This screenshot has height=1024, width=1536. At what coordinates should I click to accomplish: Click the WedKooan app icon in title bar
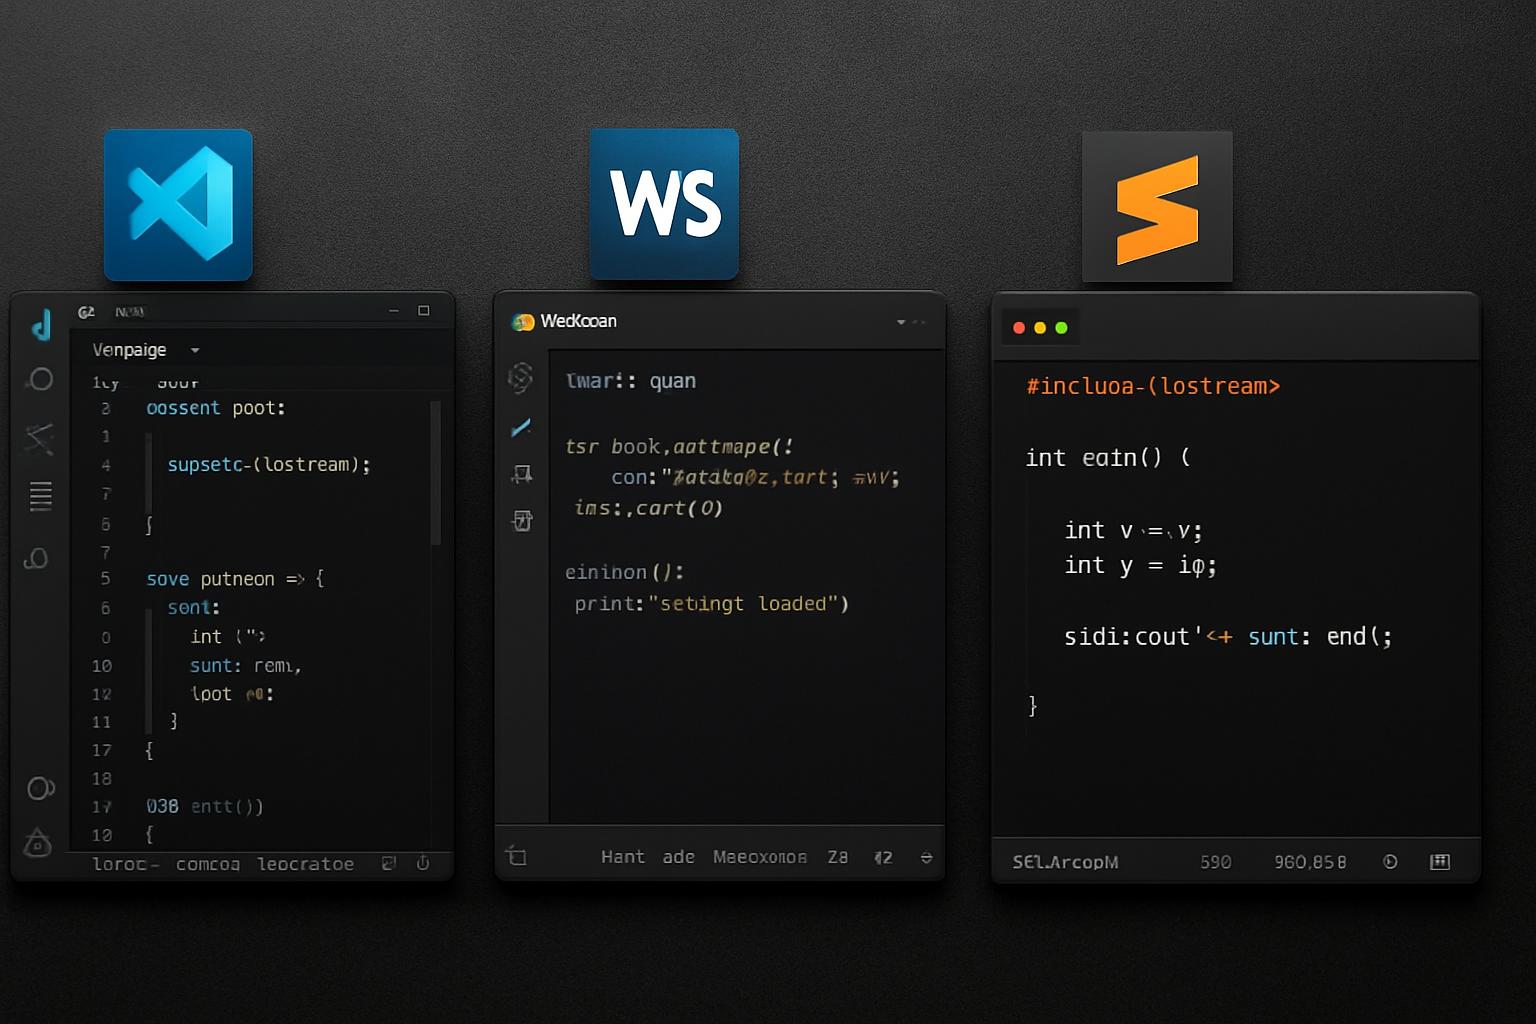pyautogui.click(x=523, y=322)
